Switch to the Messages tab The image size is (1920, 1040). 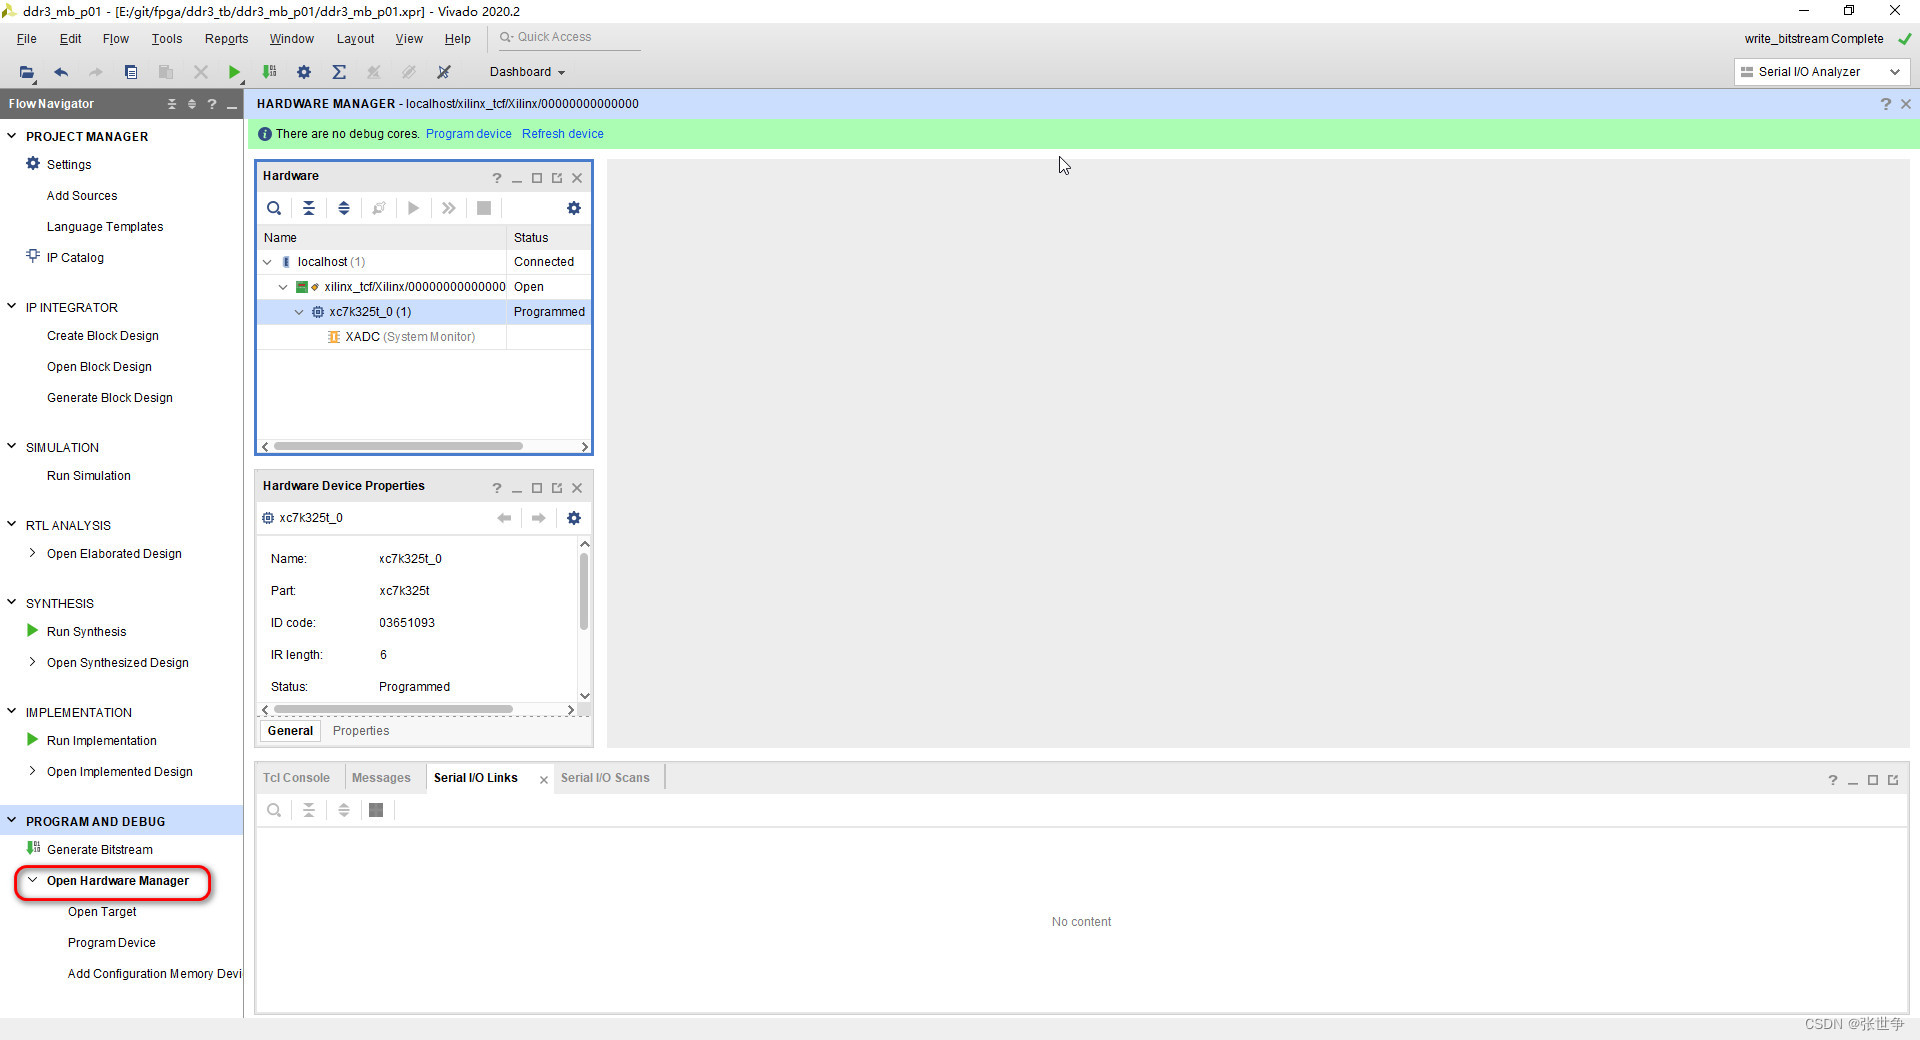(x=381, y=778)
